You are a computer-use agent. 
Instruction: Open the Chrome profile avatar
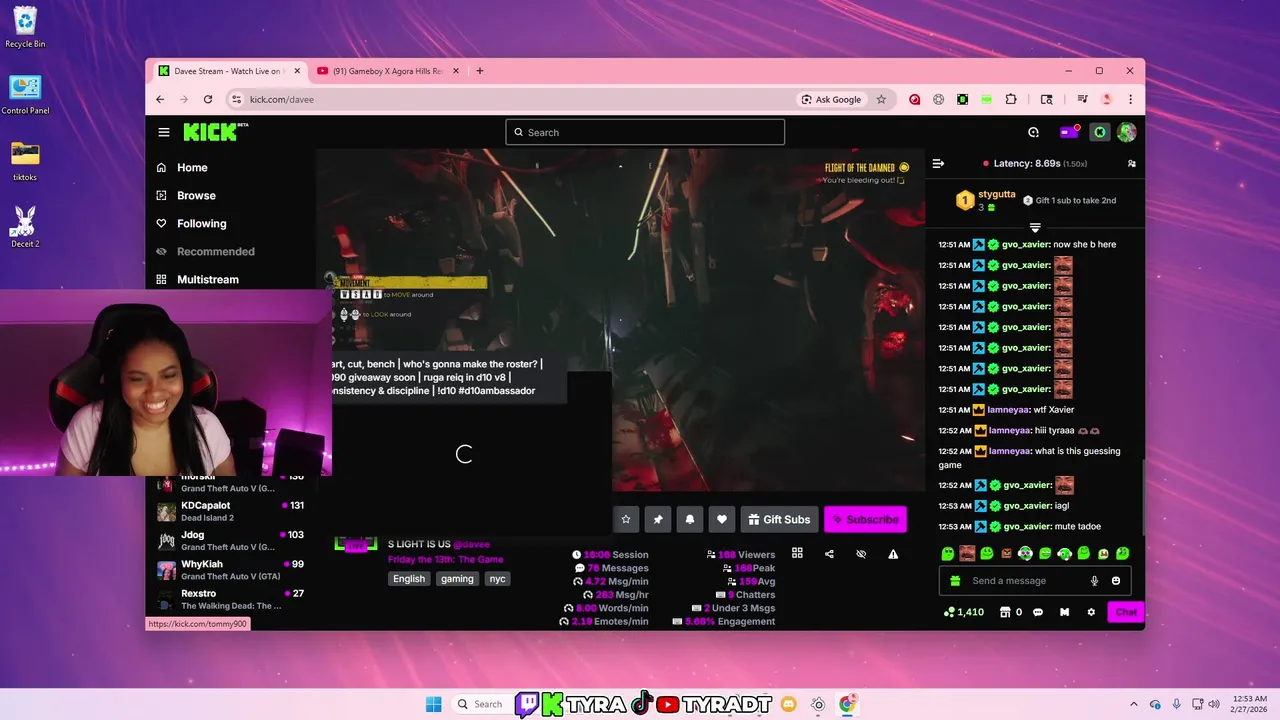pos(1106,99)
